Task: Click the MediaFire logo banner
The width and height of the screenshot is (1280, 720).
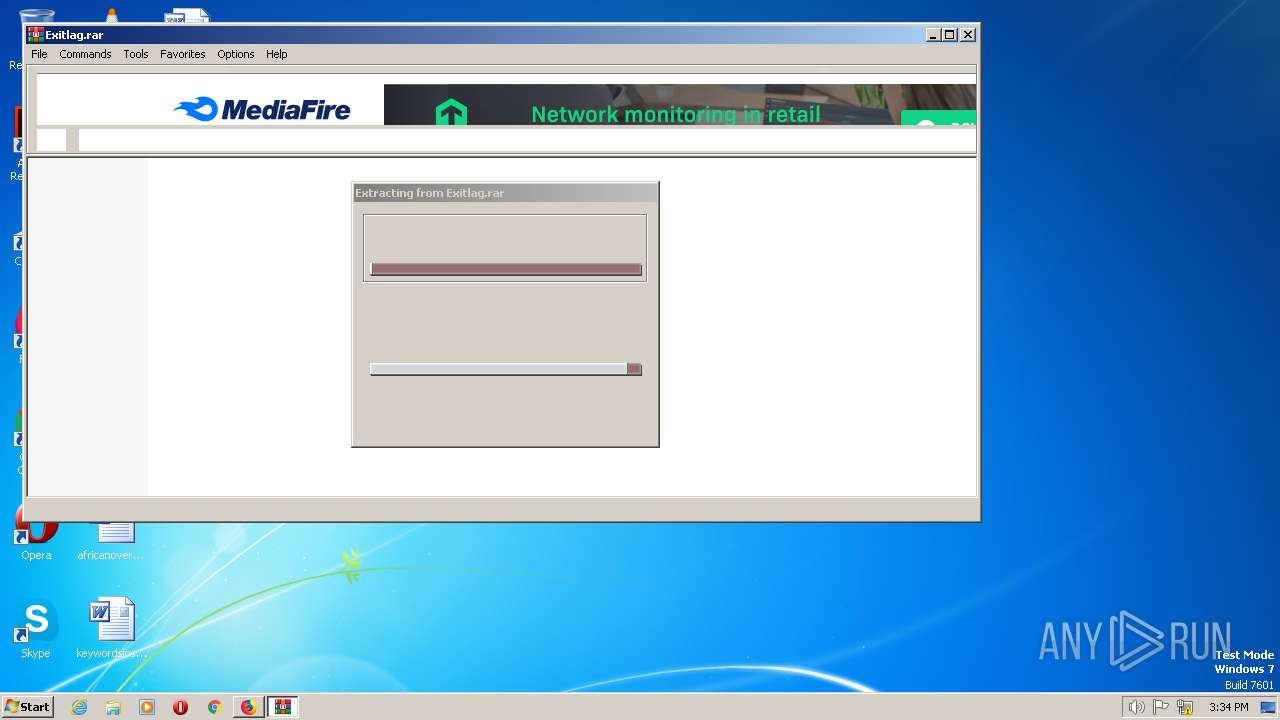Action: [262, 109]
